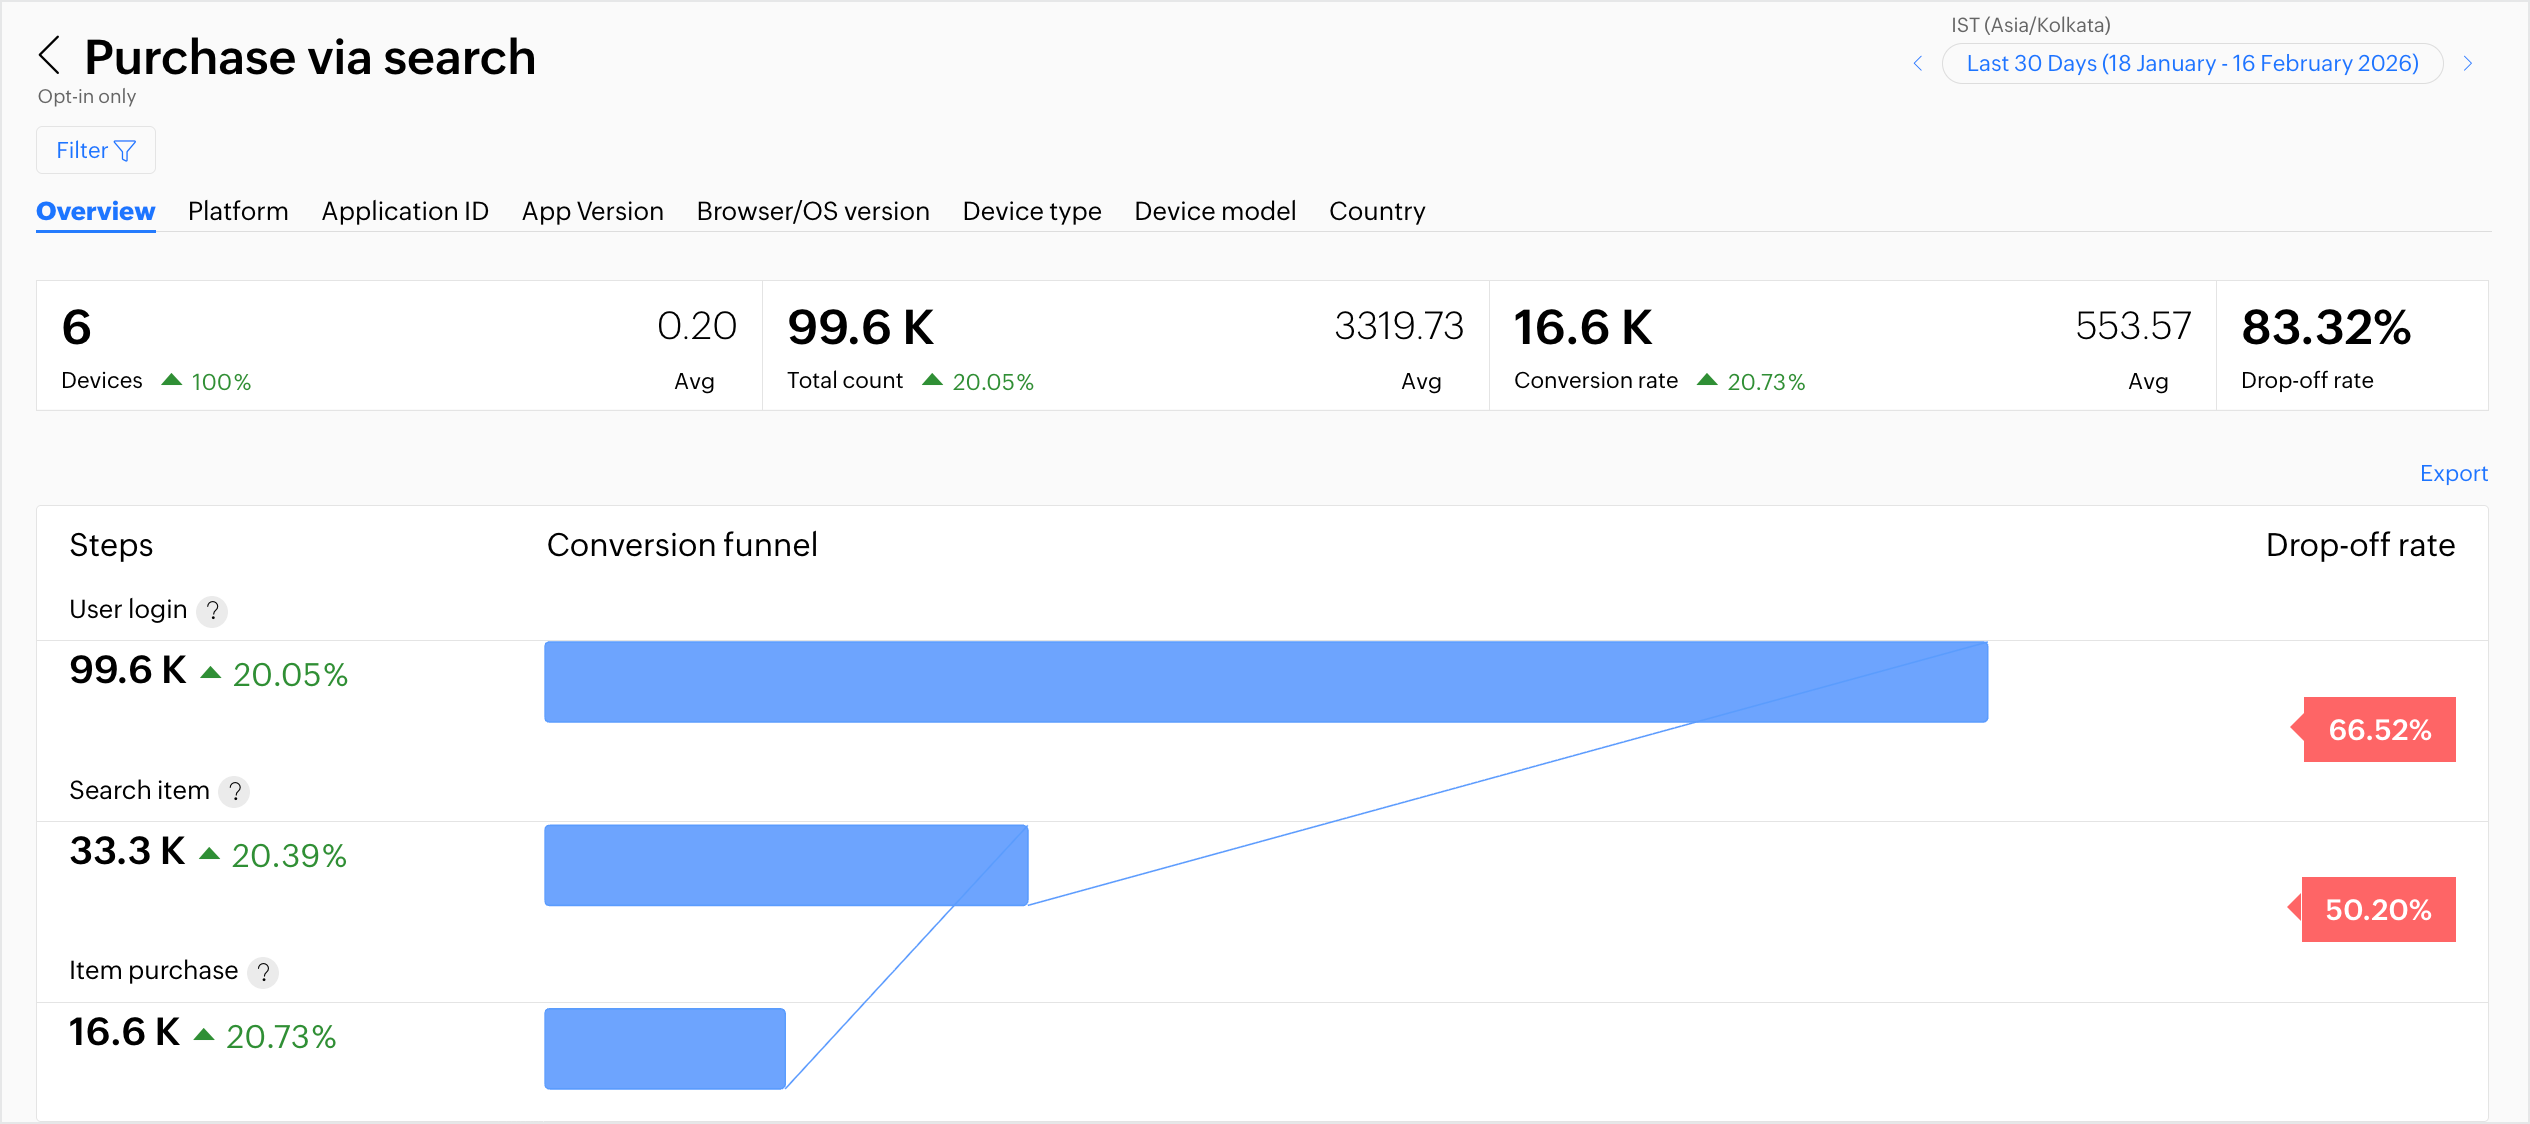
Task: Open the Device model tab
Action: click(1214, 211)
